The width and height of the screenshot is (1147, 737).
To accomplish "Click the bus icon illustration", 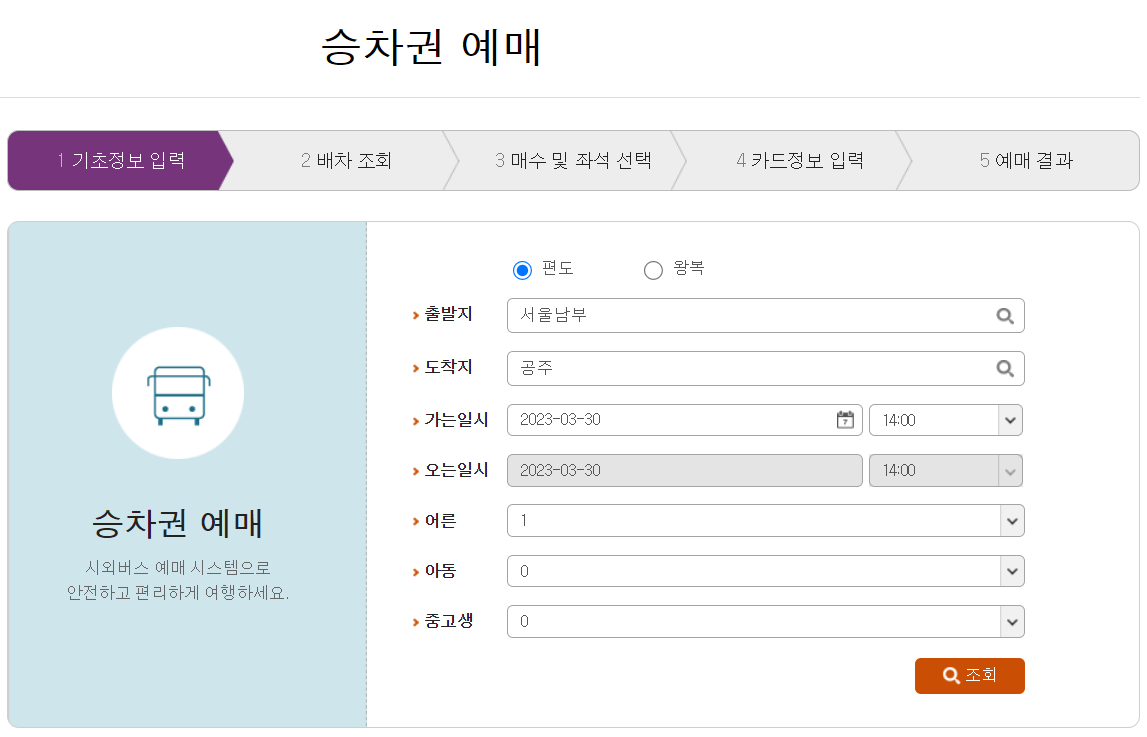I will (178, 395).
